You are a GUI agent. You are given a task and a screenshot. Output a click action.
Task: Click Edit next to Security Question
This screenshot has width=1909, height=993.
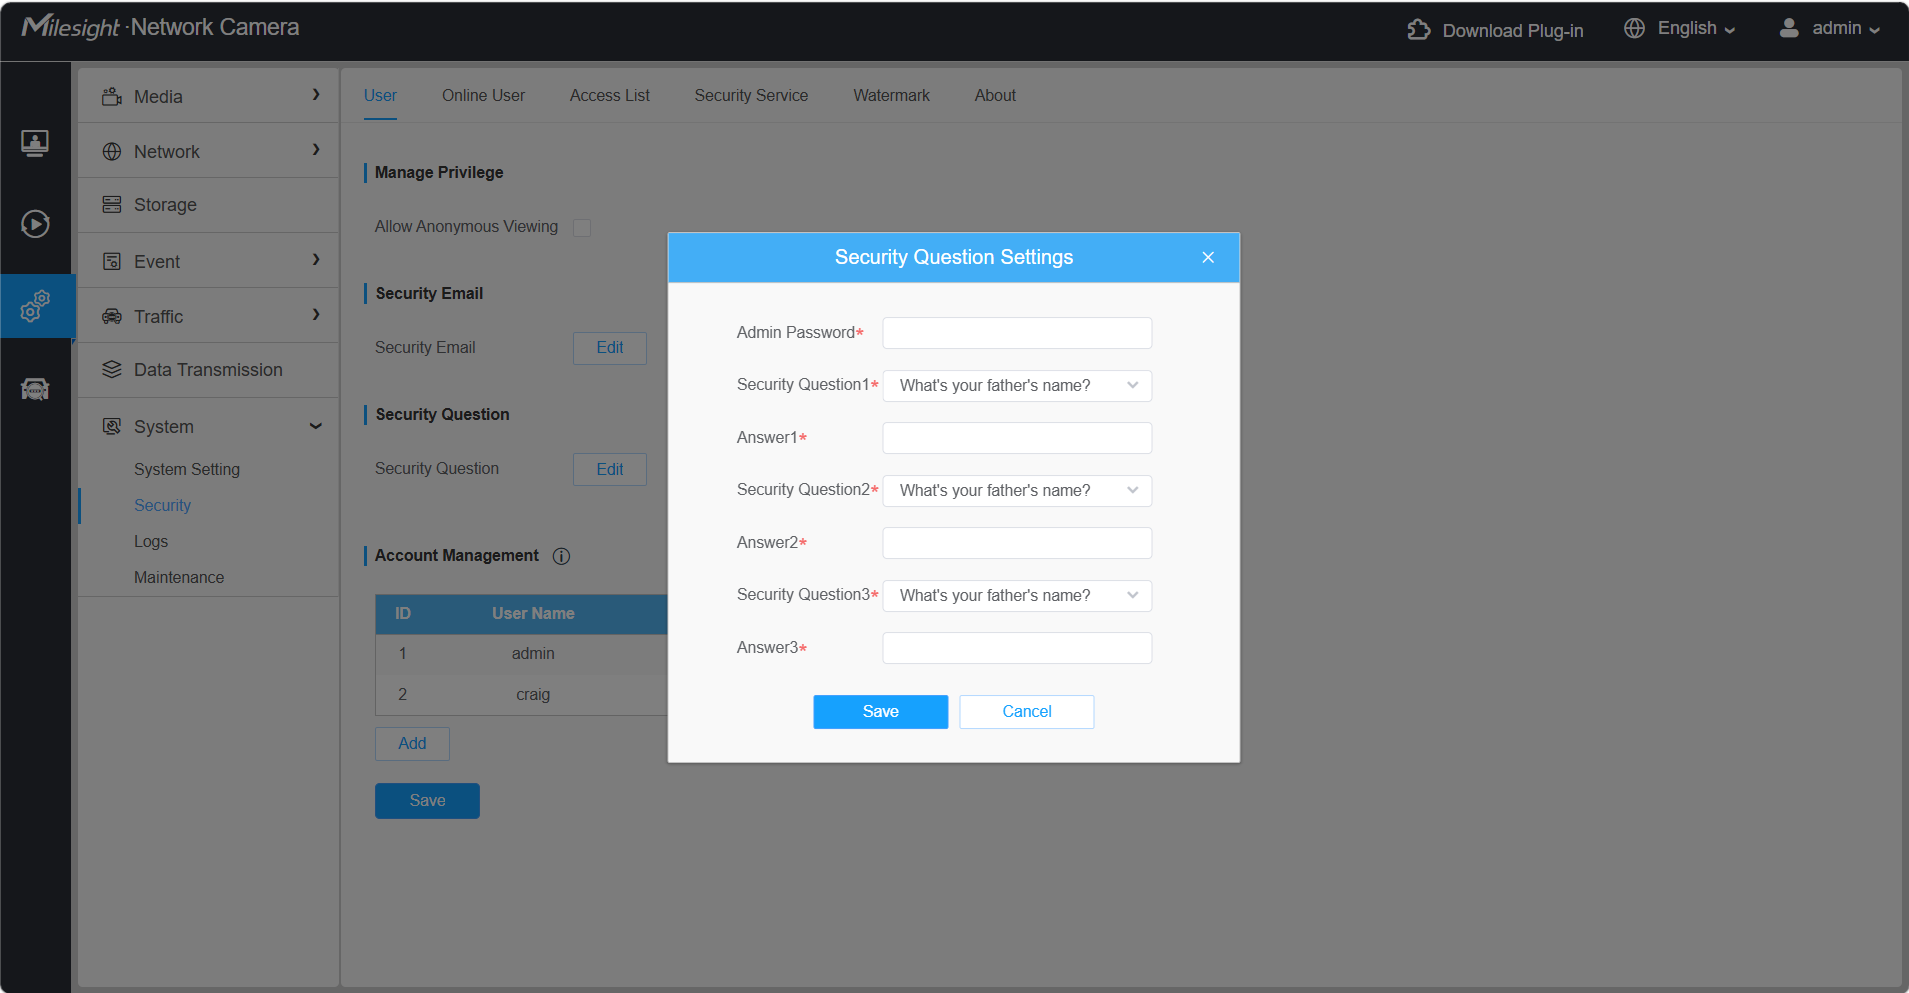[610, 470]
